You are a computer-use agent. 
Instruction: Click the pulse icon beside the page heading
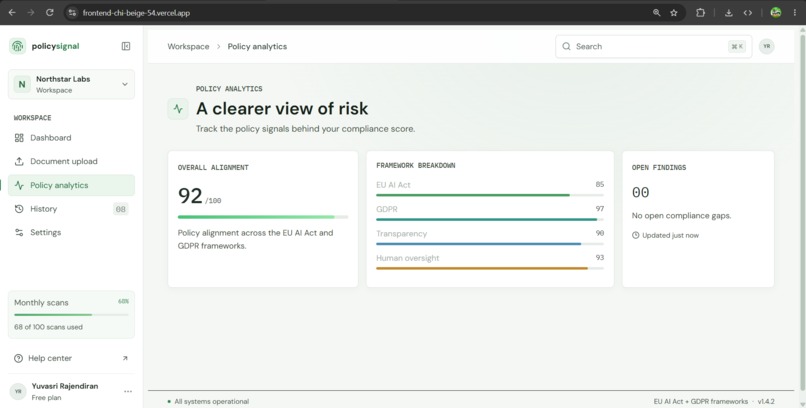pos(178,109)
